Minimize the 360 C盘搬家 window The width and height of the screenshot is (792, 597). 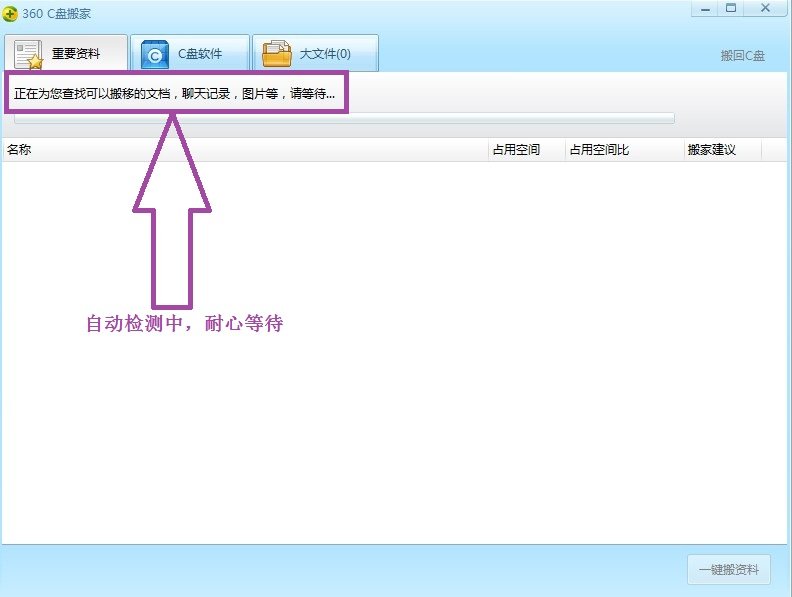click(x=706, y=9)
